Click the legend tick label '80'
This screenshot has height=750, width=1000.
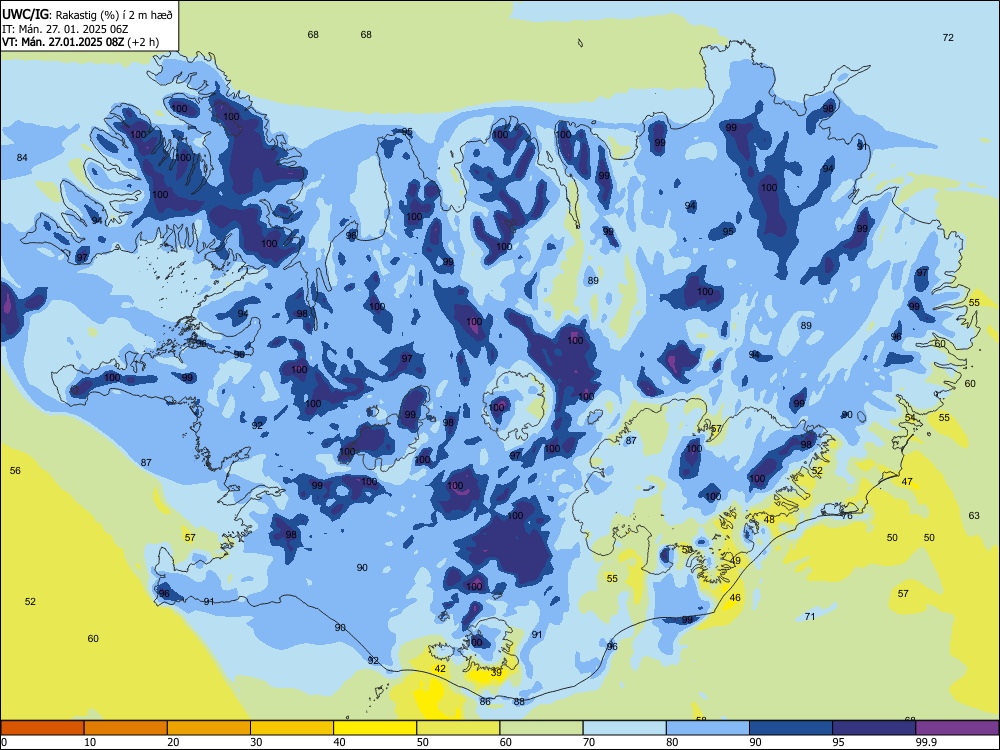pos(672,742)
